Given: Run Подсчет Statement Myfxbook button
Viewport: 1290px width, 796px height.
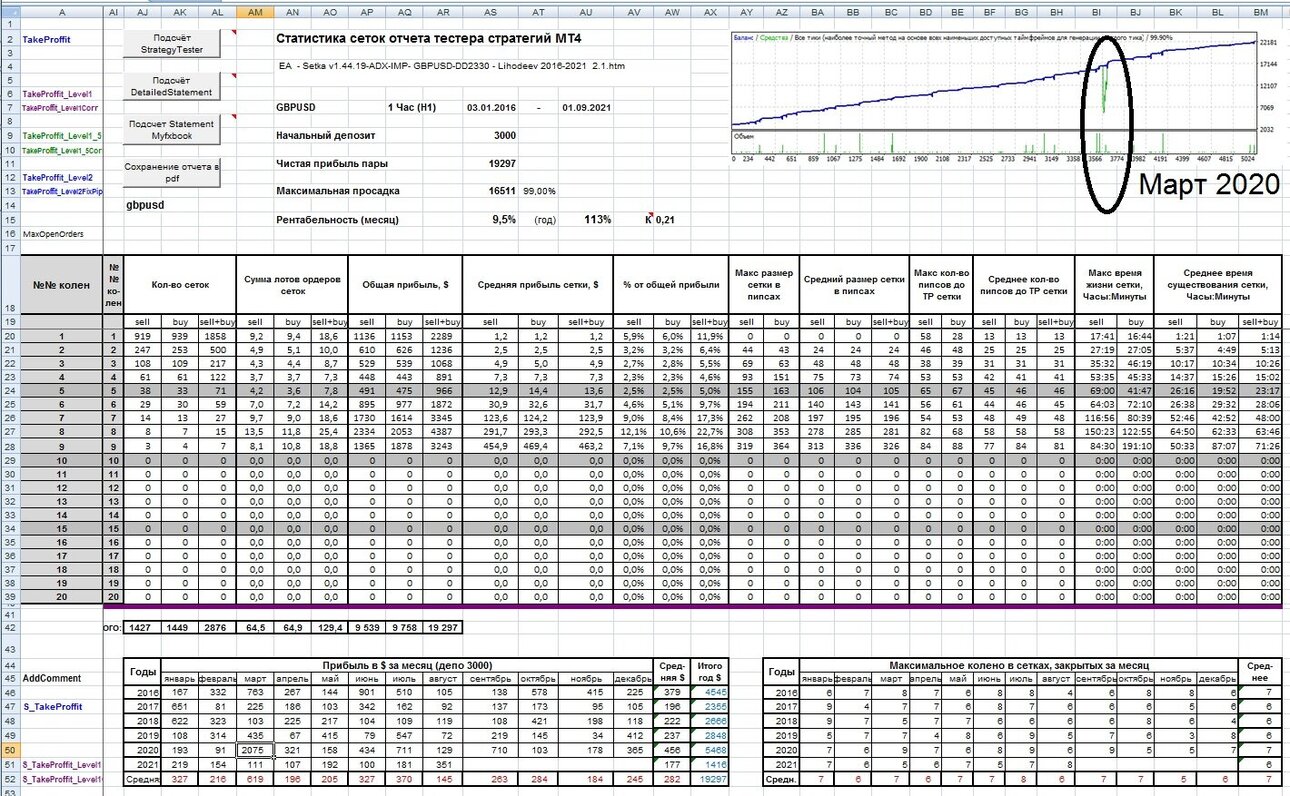Looking at the screenshot, I should [171, 130].
